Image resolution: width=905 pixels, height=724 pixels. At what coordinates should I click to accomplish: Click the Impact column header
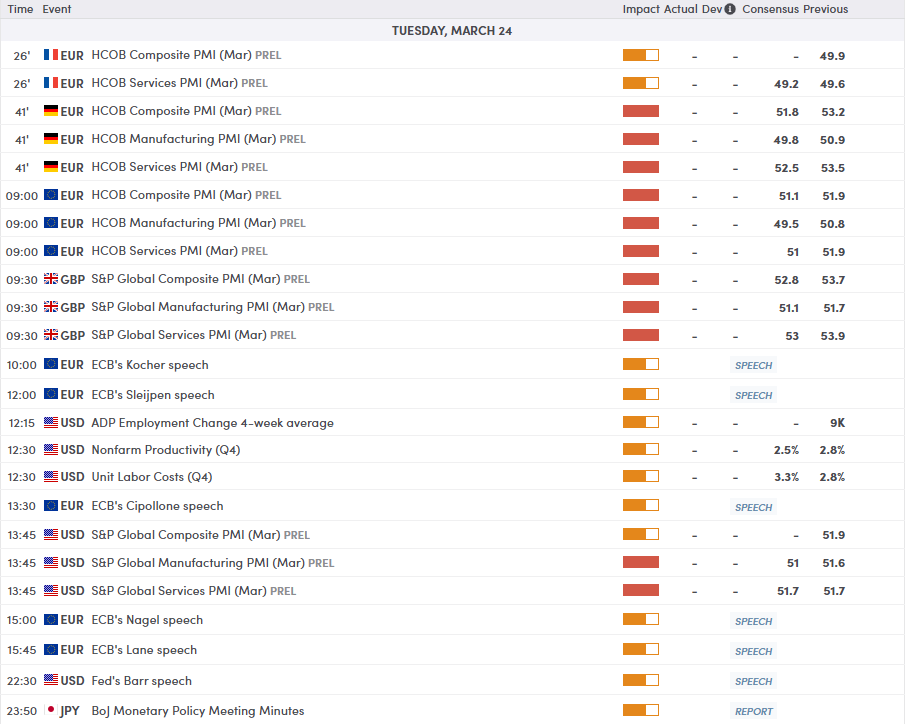(x=641, y=9)
